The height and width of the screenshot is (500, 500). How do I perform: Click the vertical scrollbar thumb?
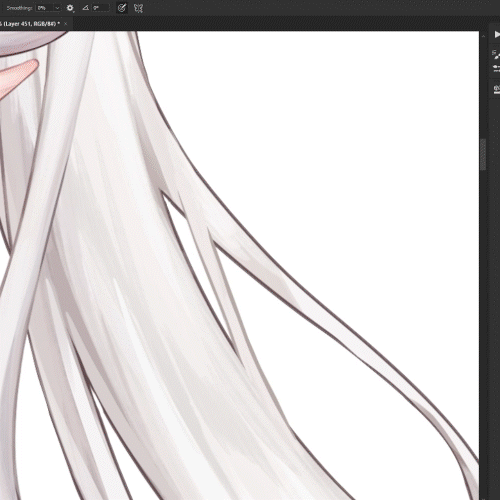(483, 155)
